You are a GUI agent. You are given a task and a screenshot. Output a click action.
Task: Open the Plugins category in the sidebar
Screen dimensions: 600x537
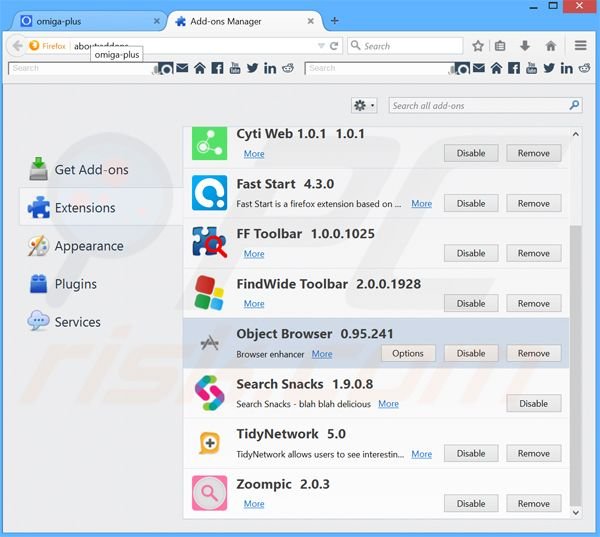point(76,284)
